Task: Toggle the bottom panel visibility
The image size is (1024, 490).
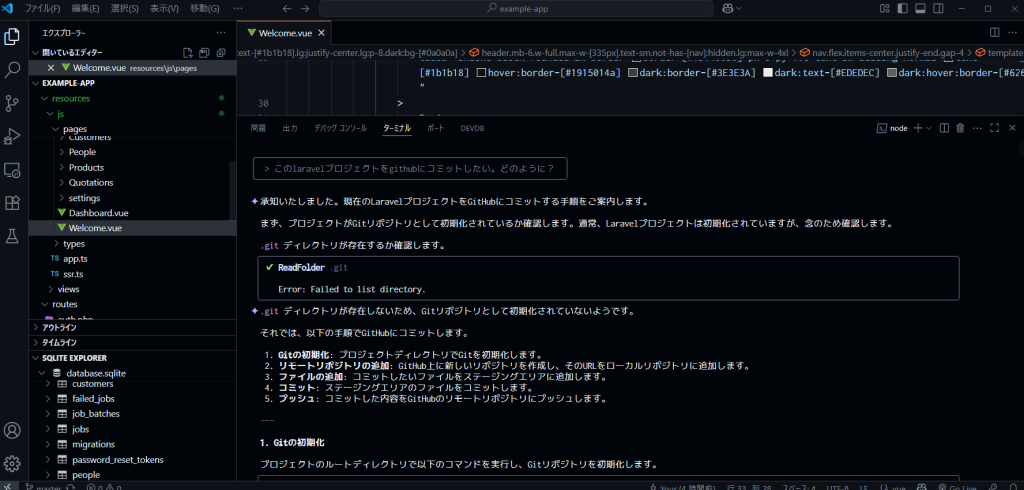Action: (920, 8)
